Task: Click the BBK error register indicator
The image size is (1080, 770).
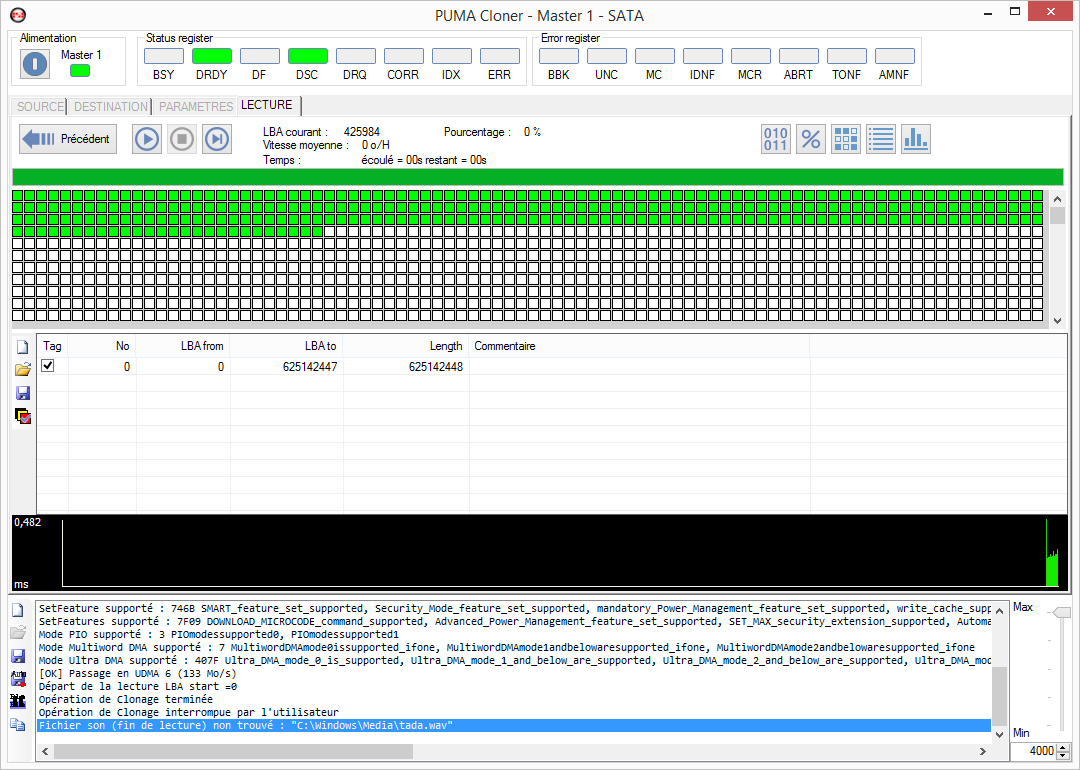Action: [x=559, y=56]
